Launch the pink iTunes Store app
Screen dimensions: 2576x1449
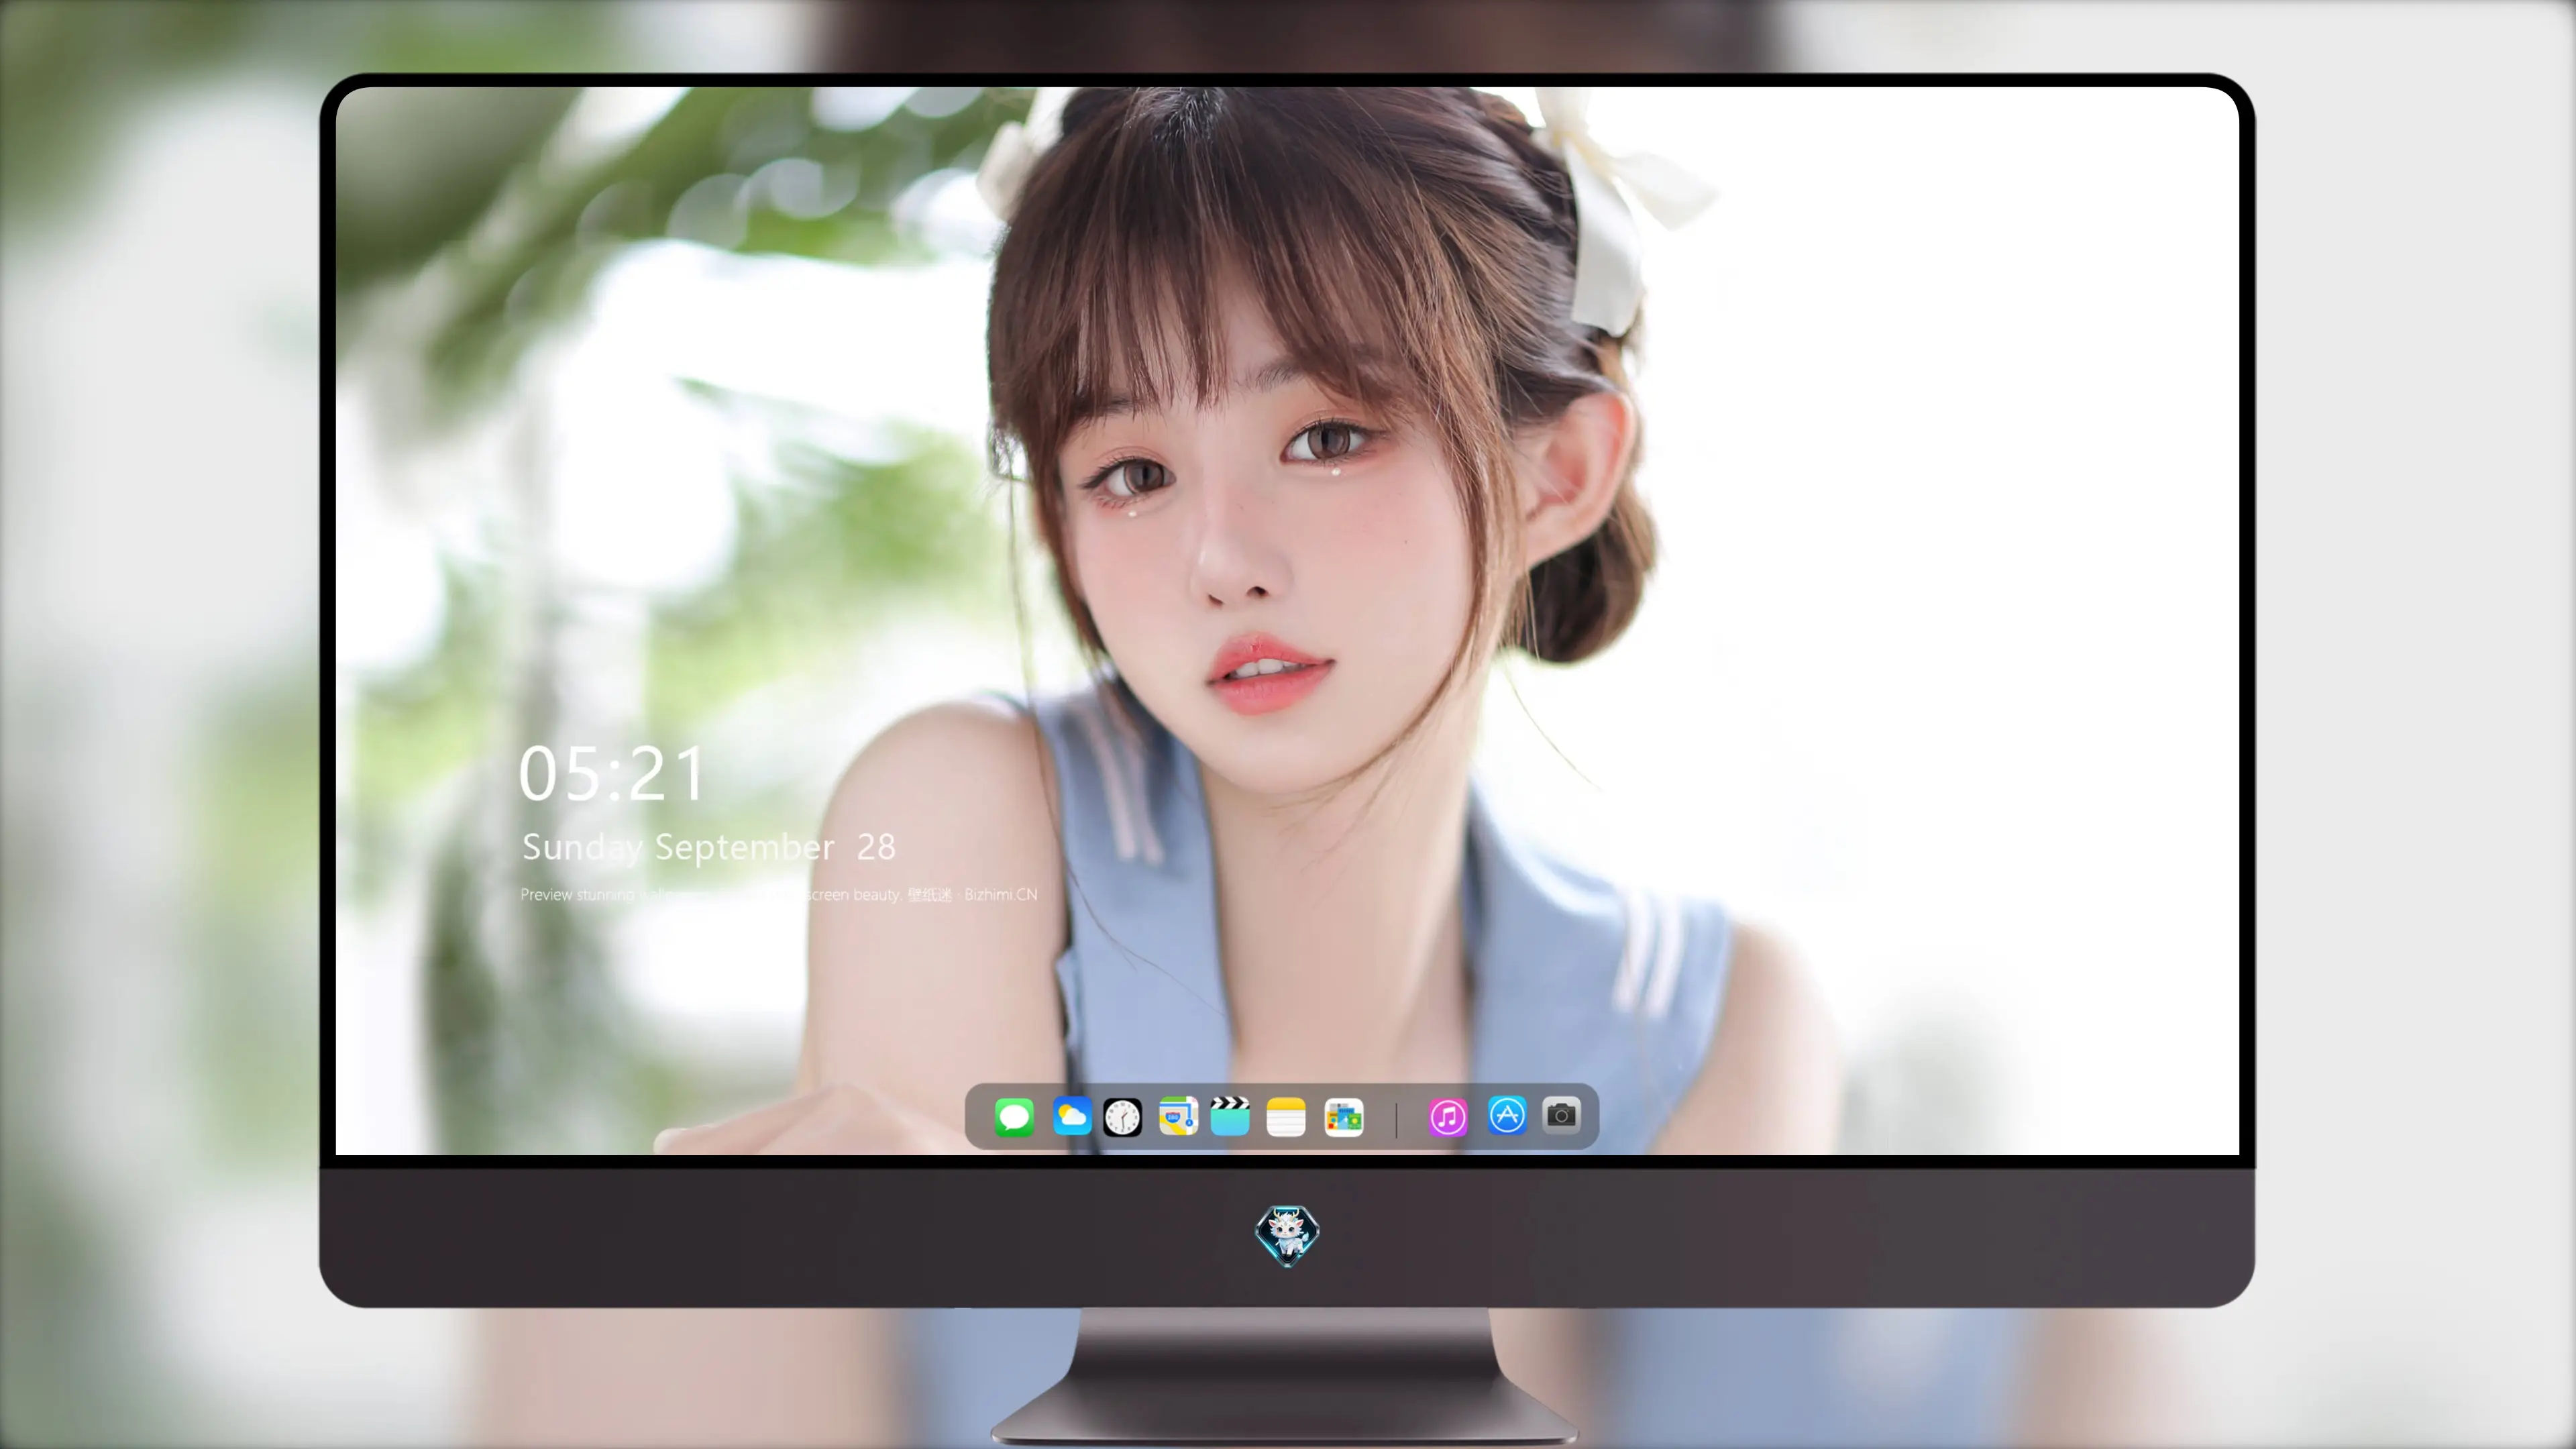coord(1448,1117)
